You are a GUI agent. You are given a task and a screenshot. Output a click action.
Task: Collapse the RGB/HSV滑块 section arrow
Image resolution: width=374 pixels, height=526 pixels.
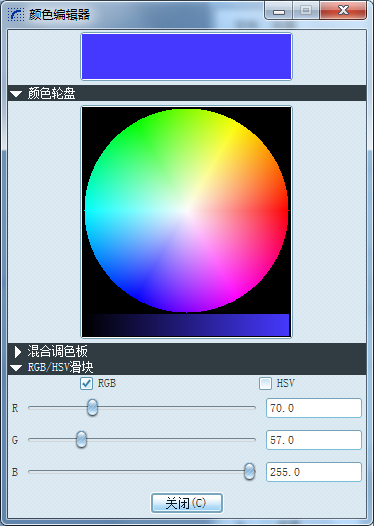coord(16,368)
